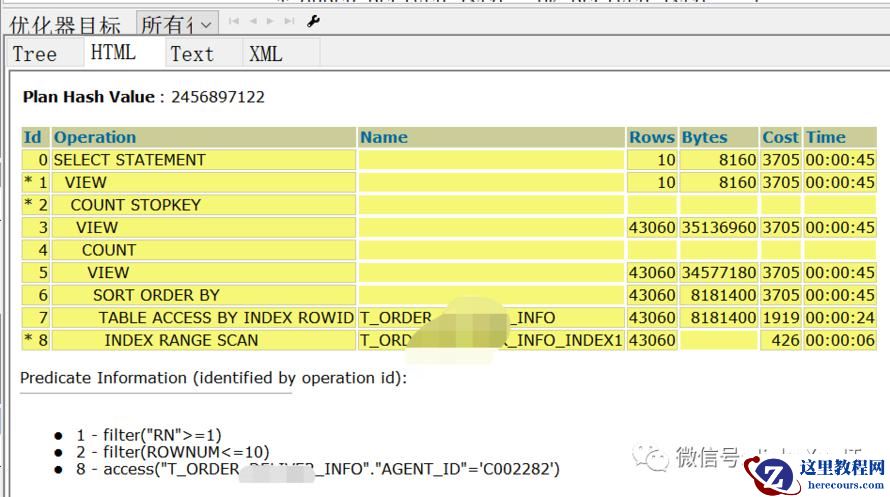
Task: Click the Predicate Information heading
Action: 213,378
